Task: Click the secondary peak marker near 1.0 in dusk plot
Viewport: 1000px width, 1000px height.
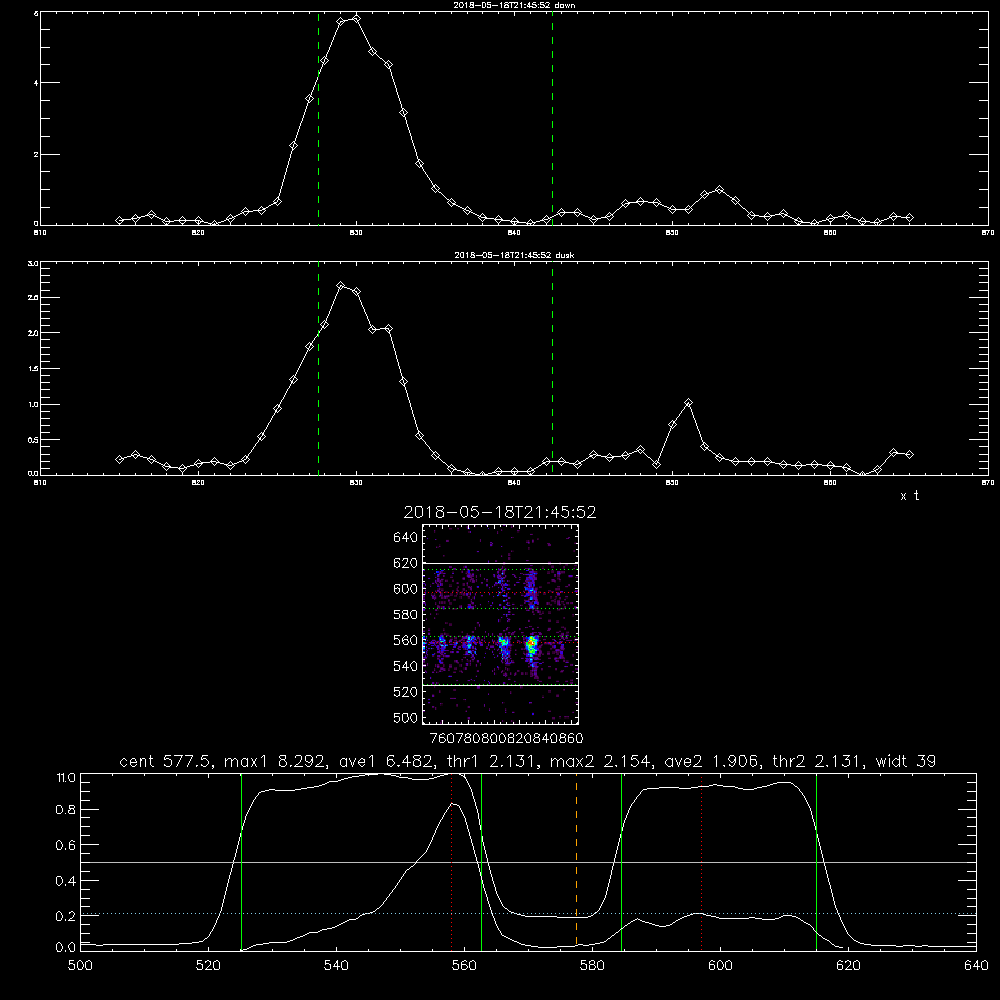Action: click(688, 402)
